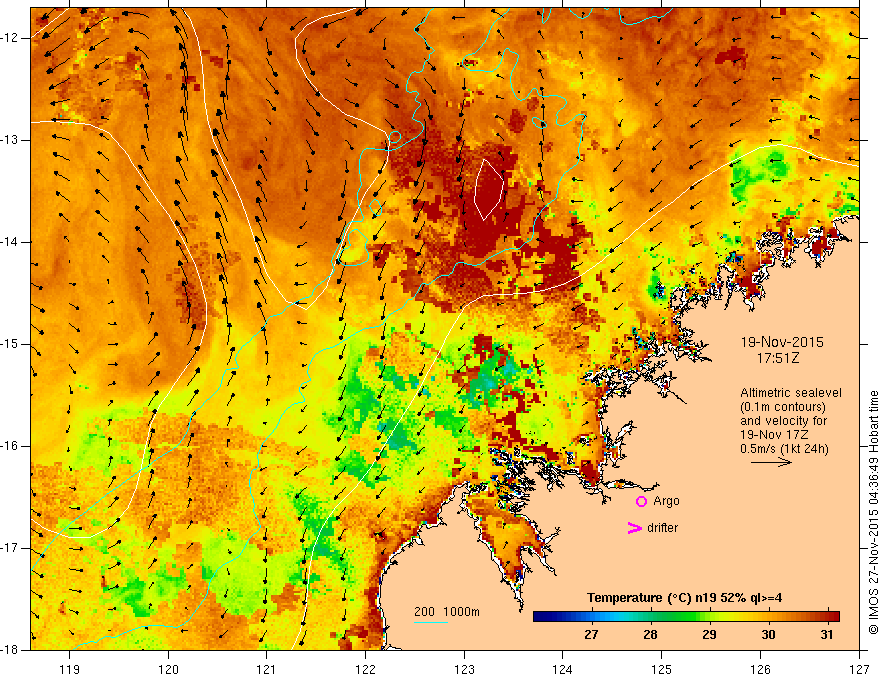Click the 'Argo' legend label

click(666, 501)
